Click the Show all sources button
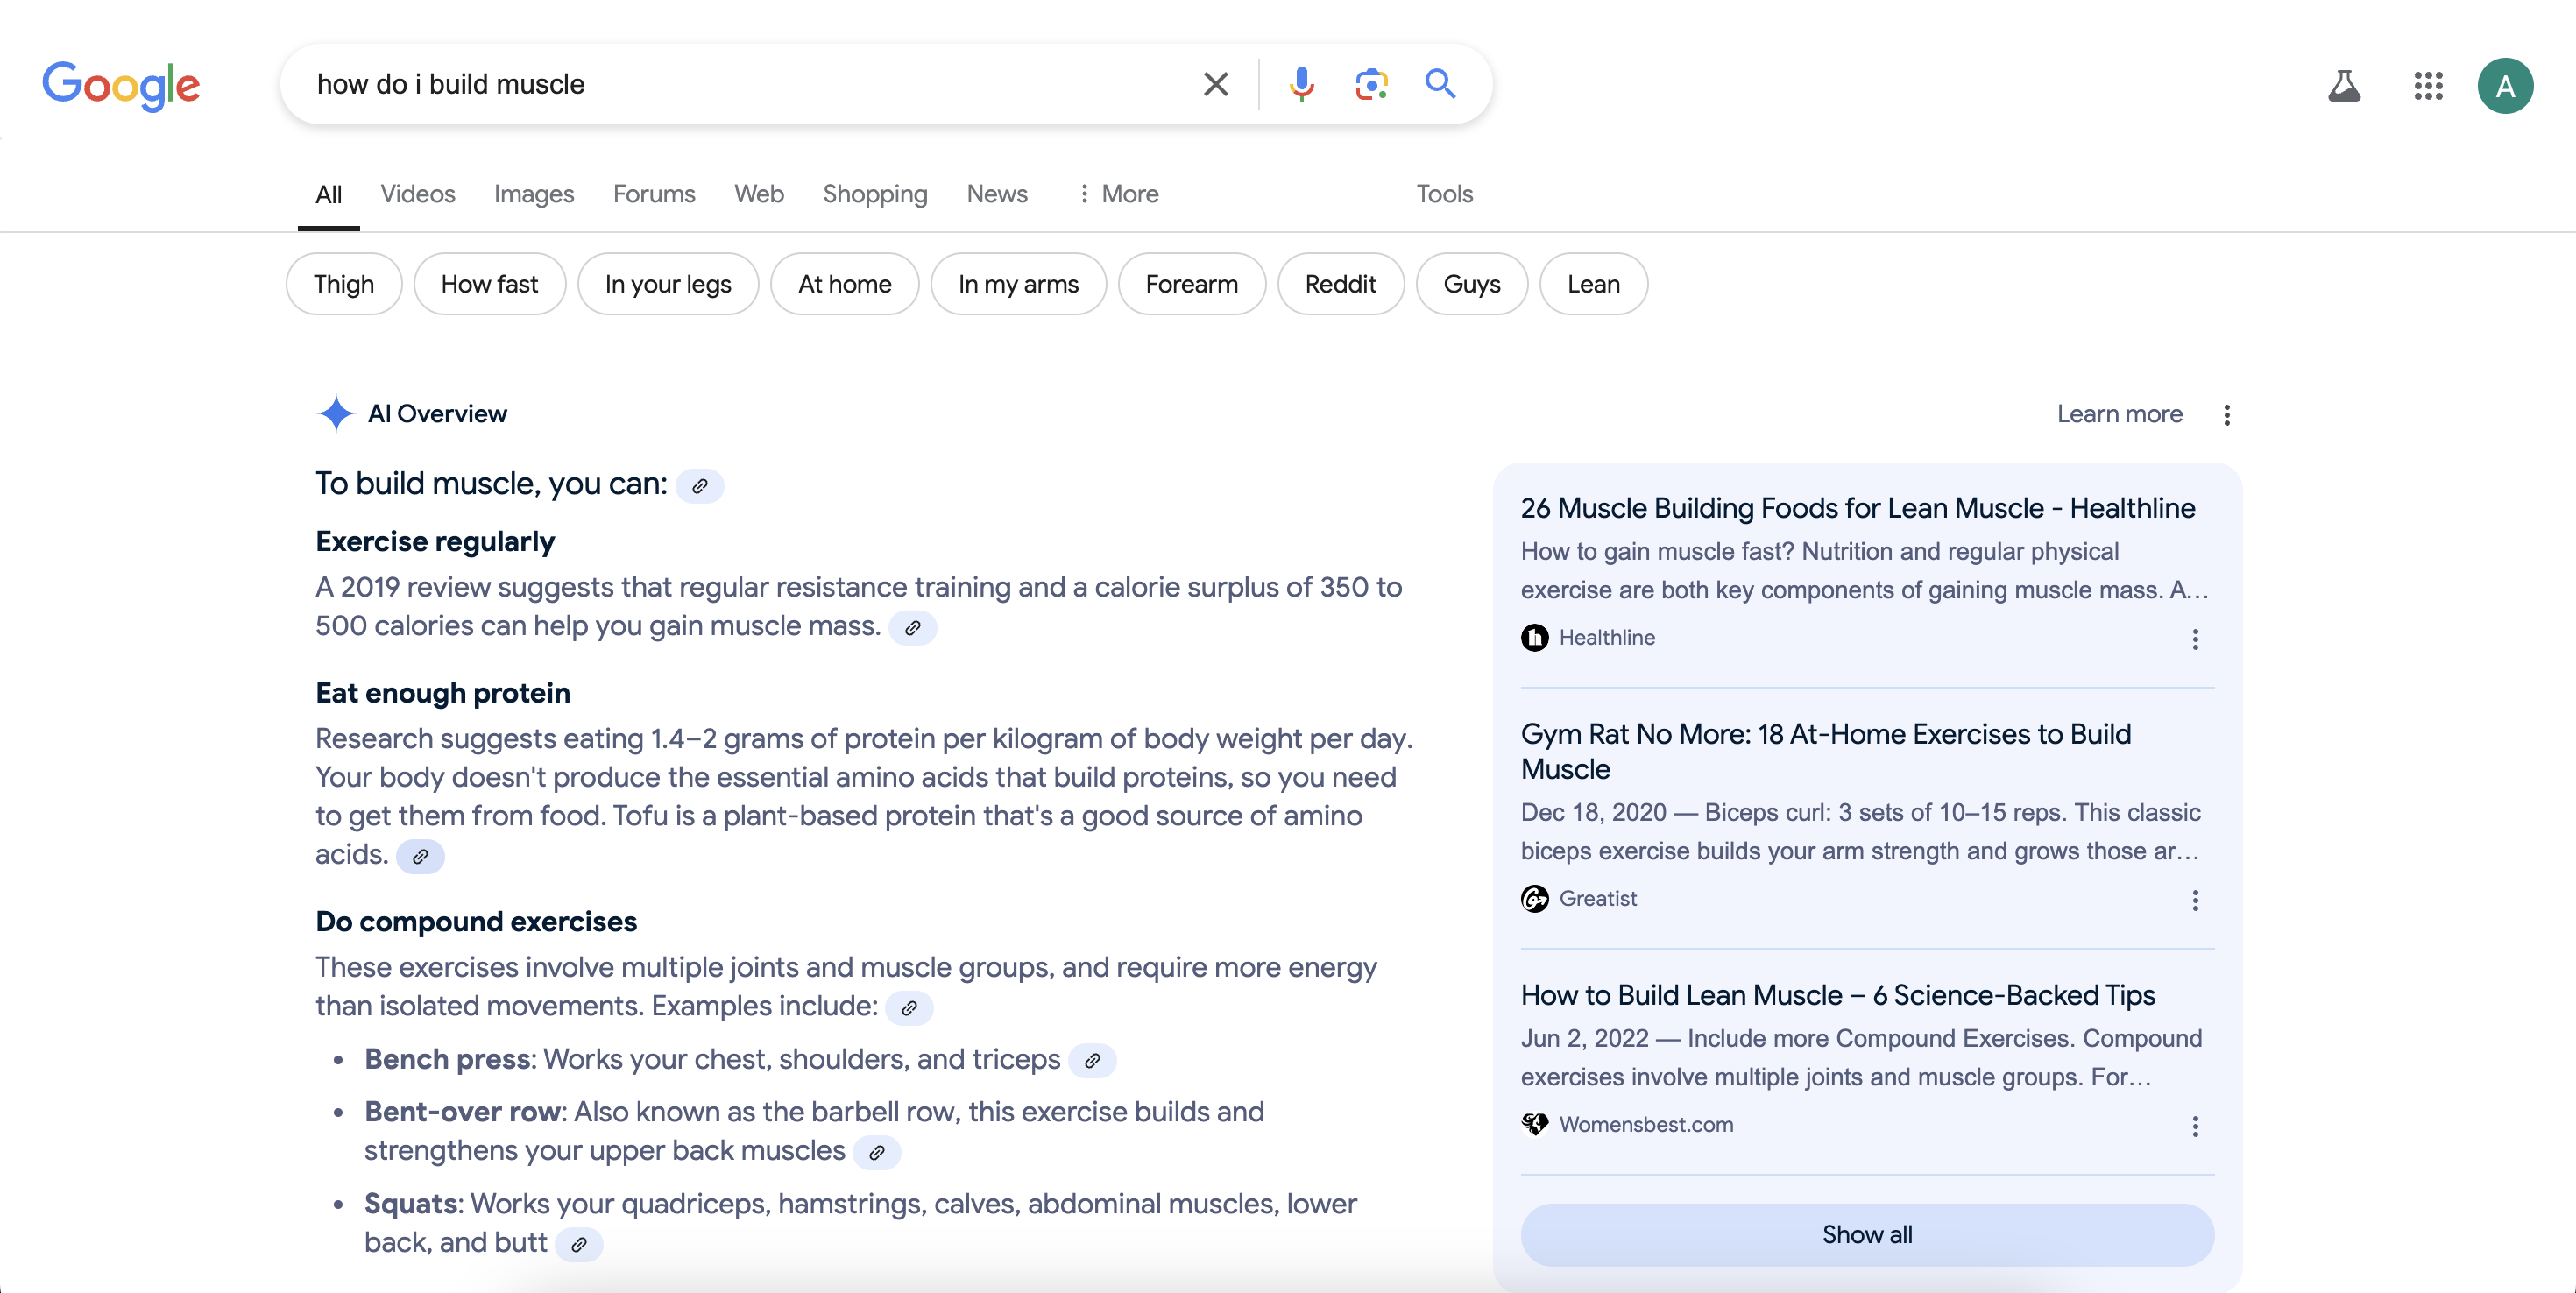2576x1293 pixels. coord(1867,1234)
